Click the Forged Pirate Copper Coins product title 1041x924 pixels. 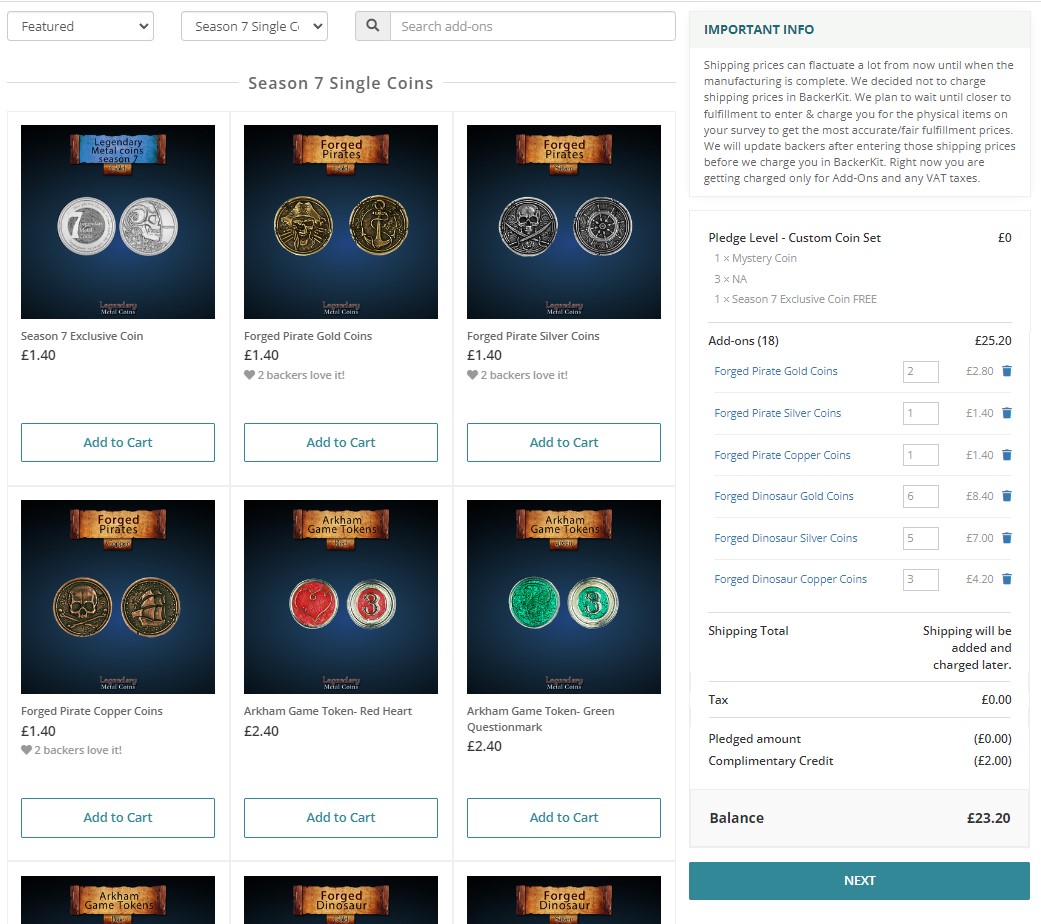tap(92, 711)
